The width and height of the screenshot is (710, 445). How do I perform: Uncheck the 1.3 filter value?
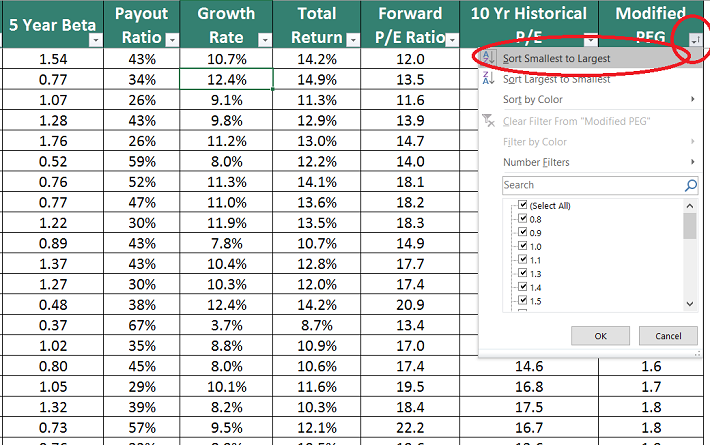[x=522, y=273]
